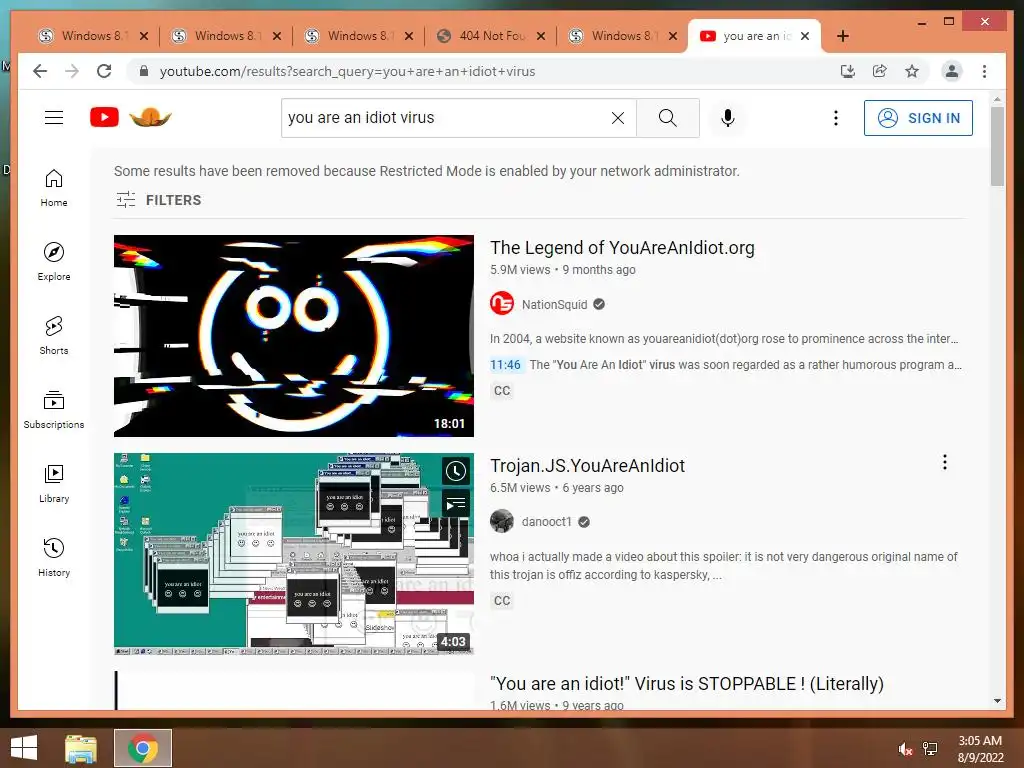Visit the danooct1 channel name link
The width and height of the screenshot is (1024, 768).
click(547, 521)
